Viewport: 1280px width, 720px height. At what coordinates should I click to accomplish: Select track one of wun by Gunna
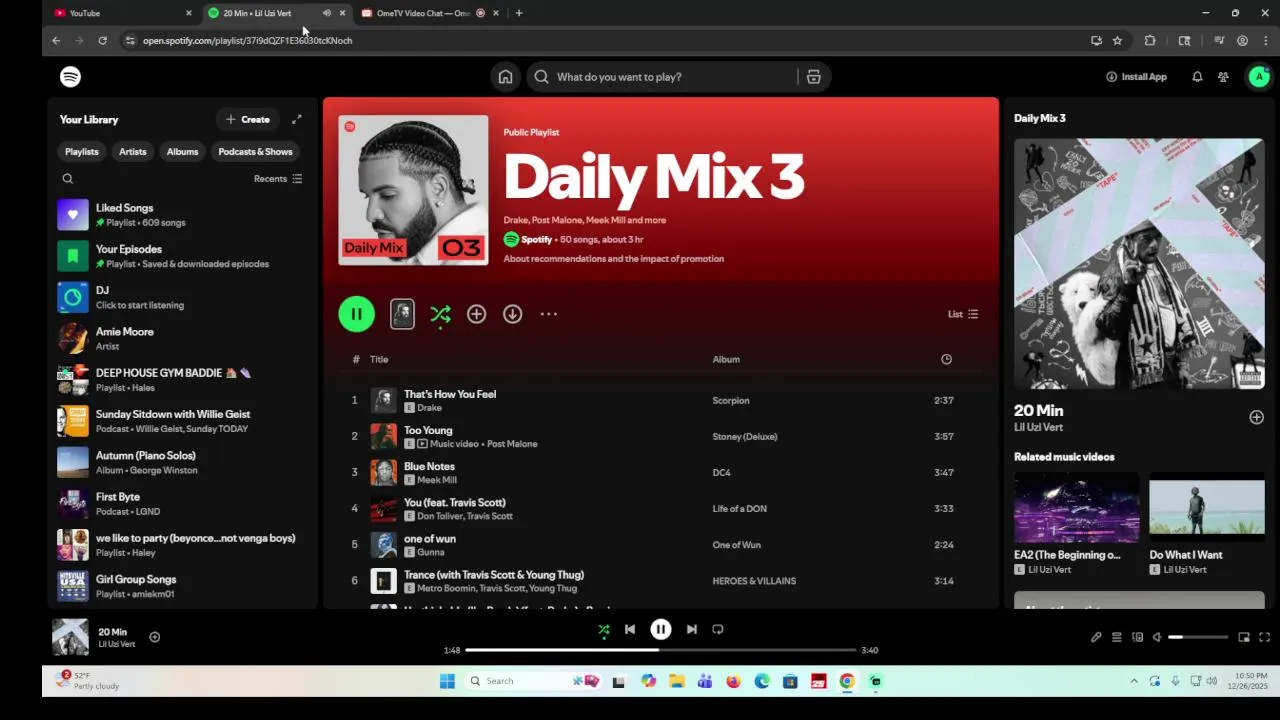660,545
